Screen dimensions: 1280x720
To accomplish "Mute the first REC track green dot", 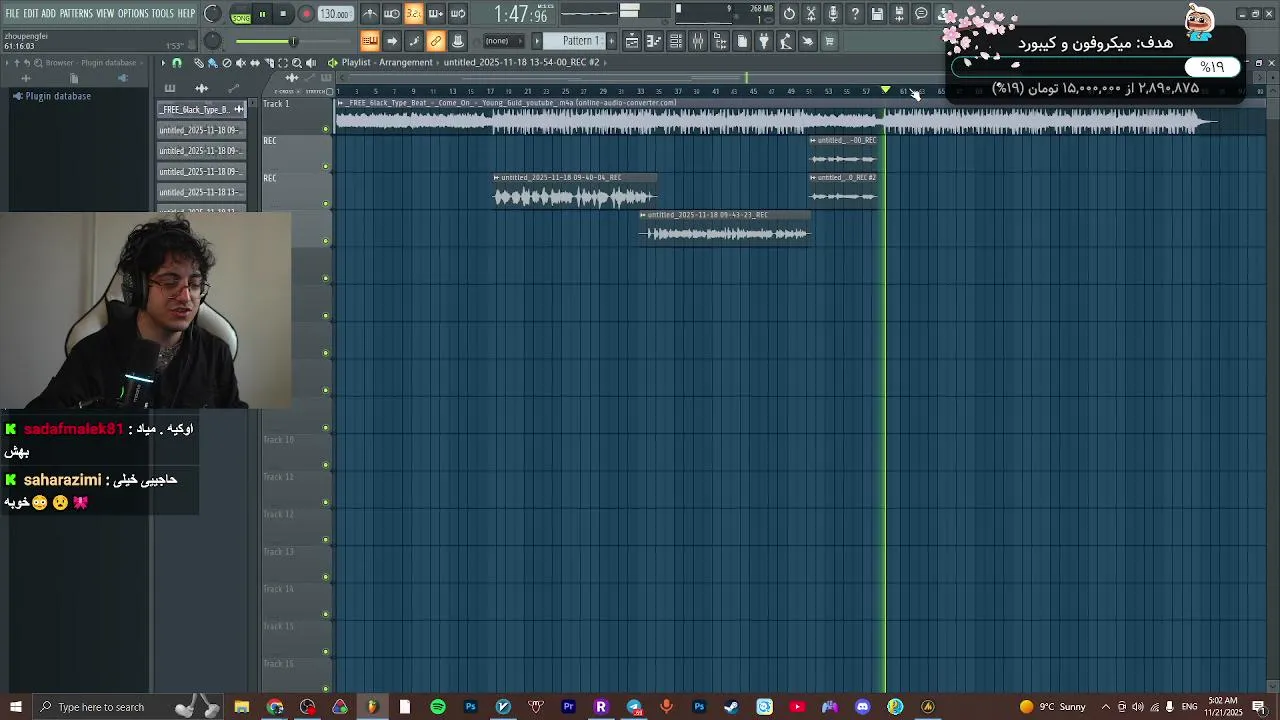I will 326,166.
